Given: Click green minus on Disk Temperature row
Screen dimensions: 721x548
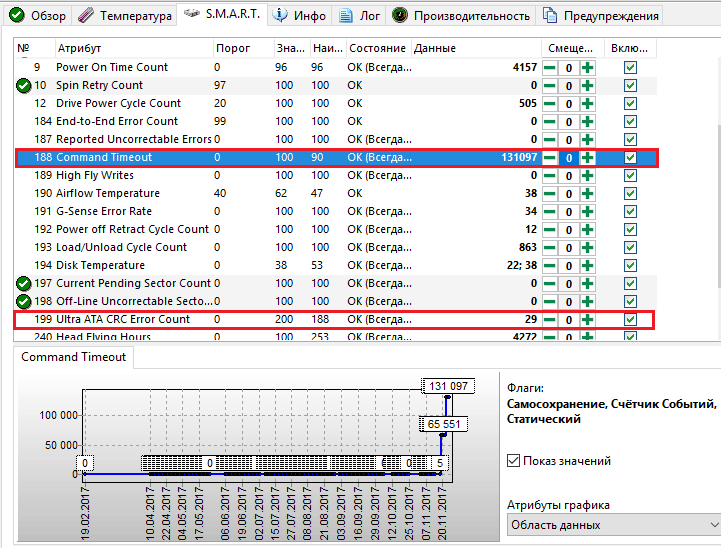Looking at the screenshot, I should [x=550, y=265].
